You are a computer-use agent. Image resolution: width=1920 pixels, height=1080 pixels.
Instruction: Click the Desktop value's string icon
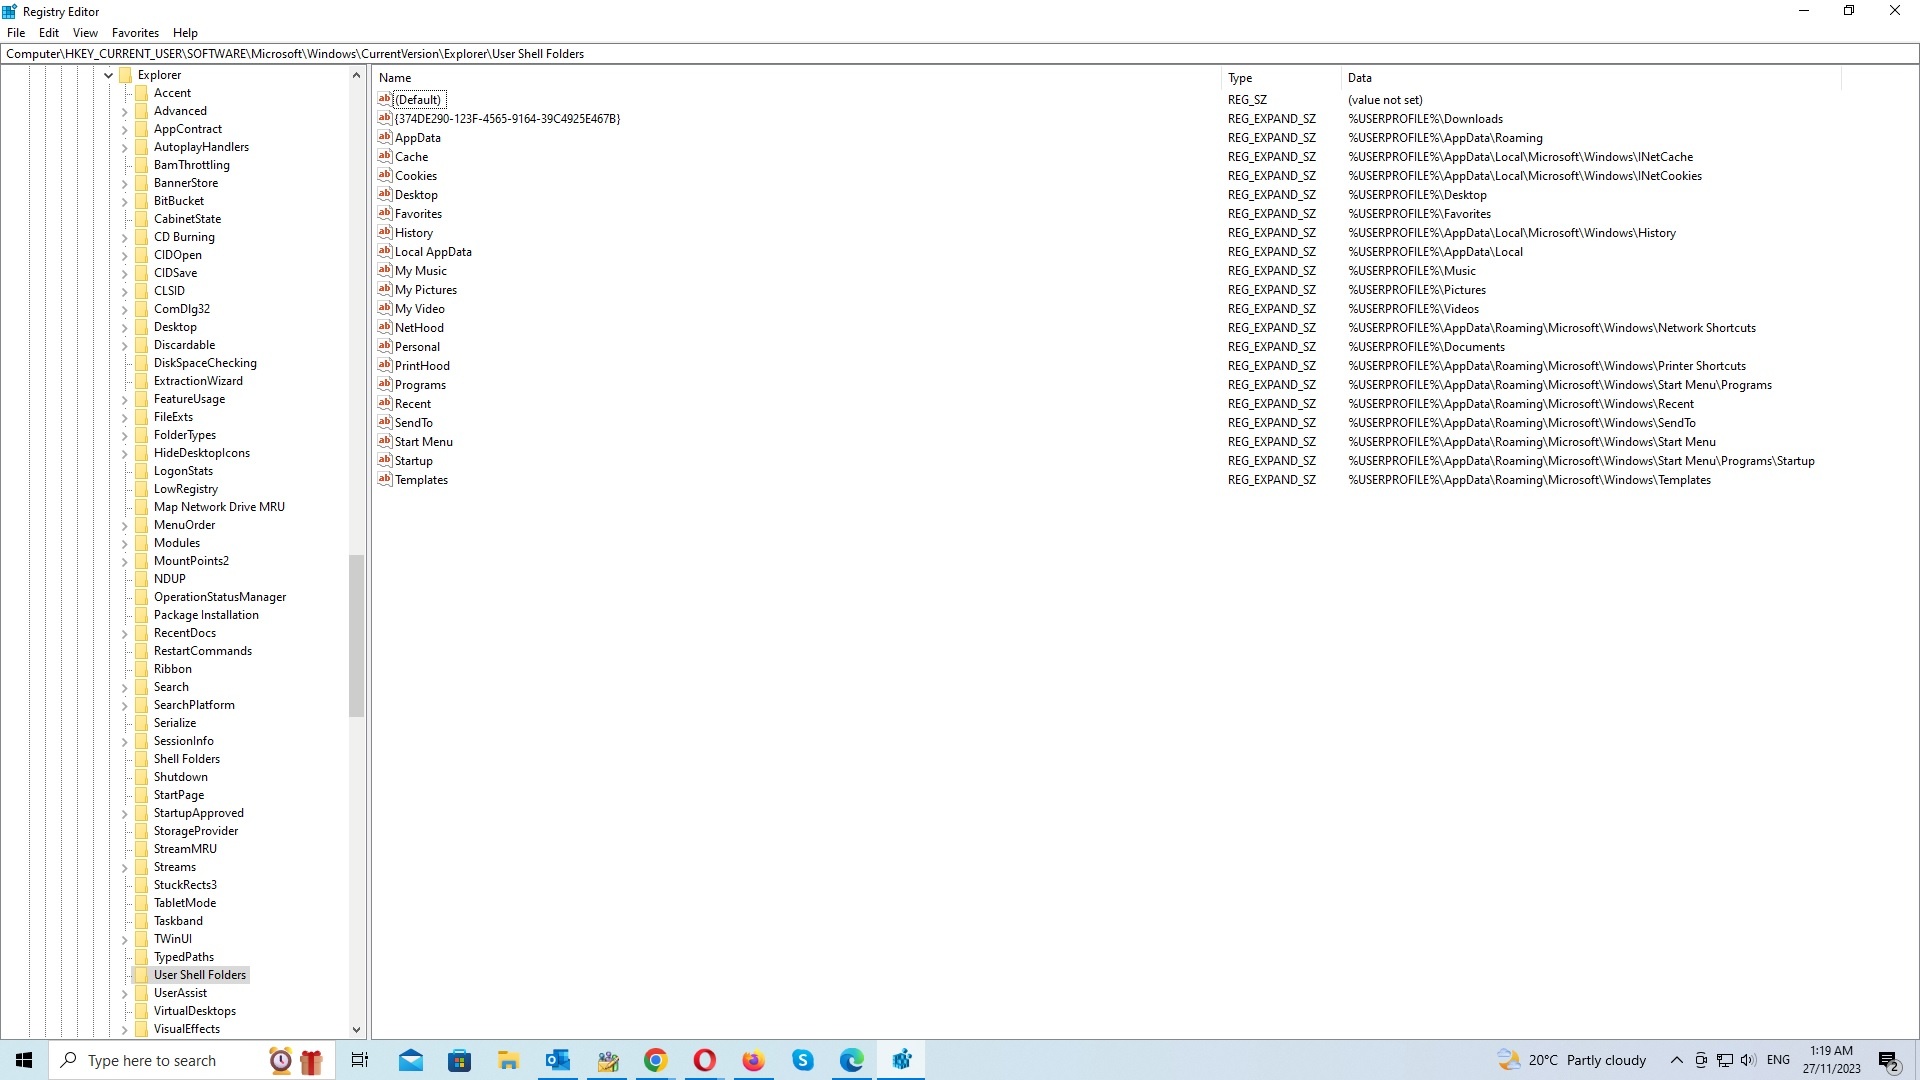point(384,194)
